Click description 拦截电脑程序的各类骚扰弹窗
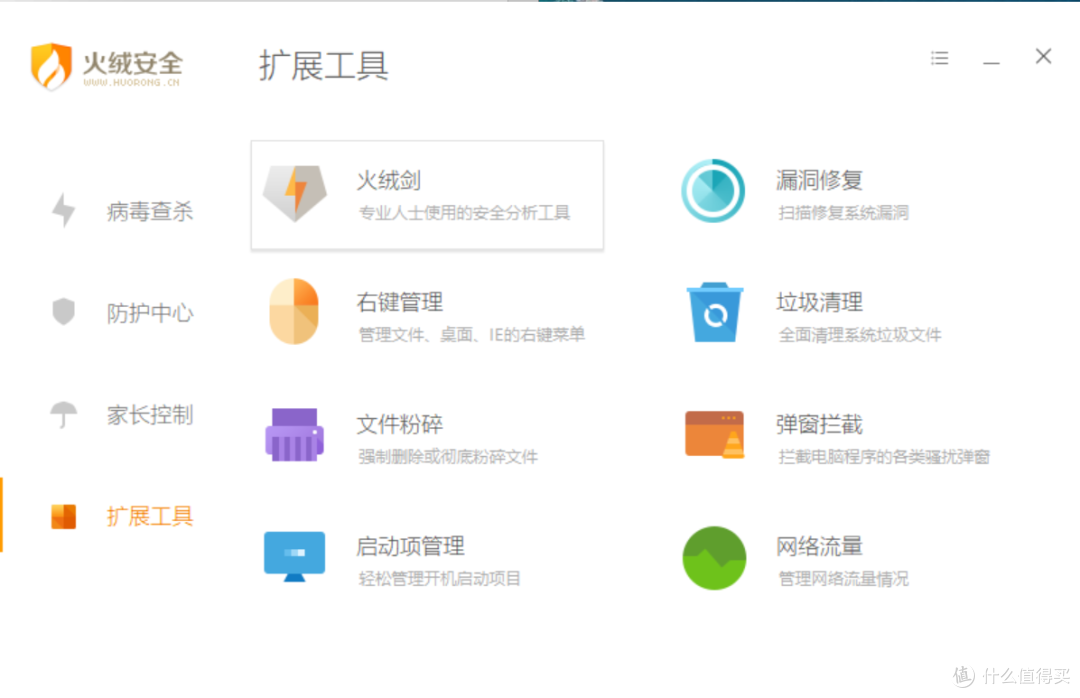Screen dimensions: 1080x698 (884, 457)
